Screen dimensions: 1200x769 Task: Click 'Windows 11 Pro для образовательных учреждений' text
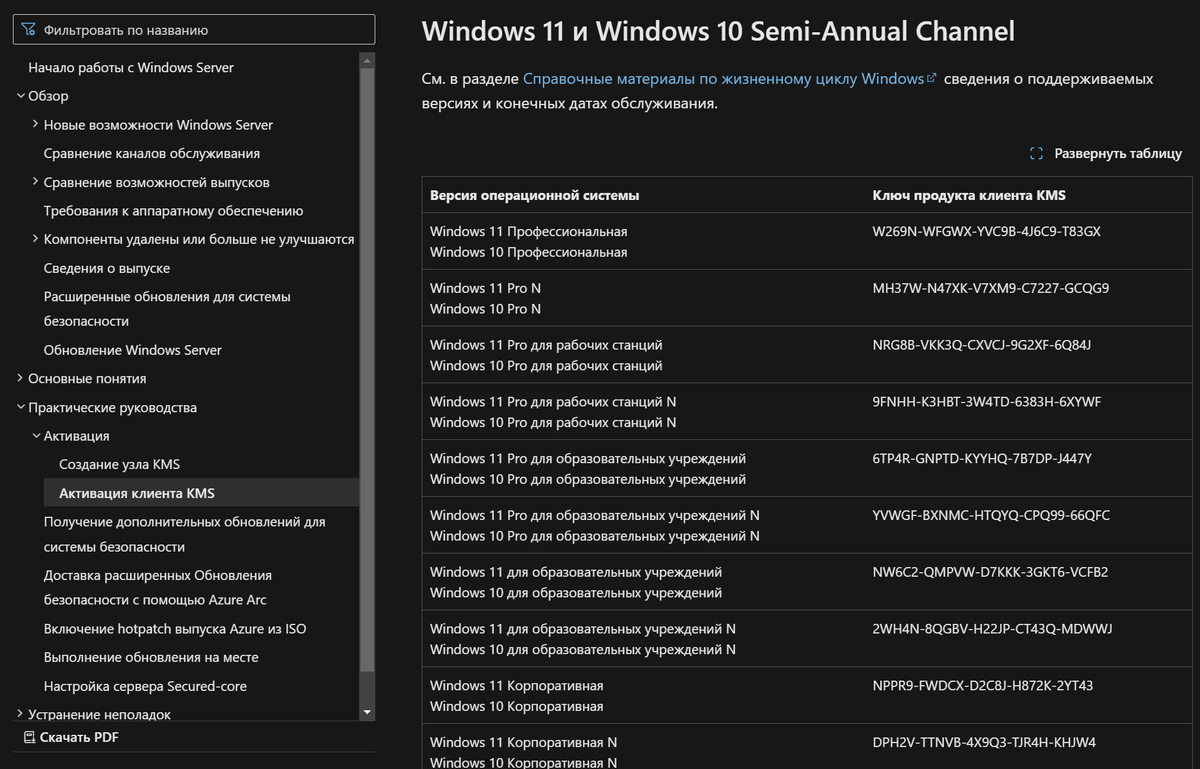tap(588, 458)
